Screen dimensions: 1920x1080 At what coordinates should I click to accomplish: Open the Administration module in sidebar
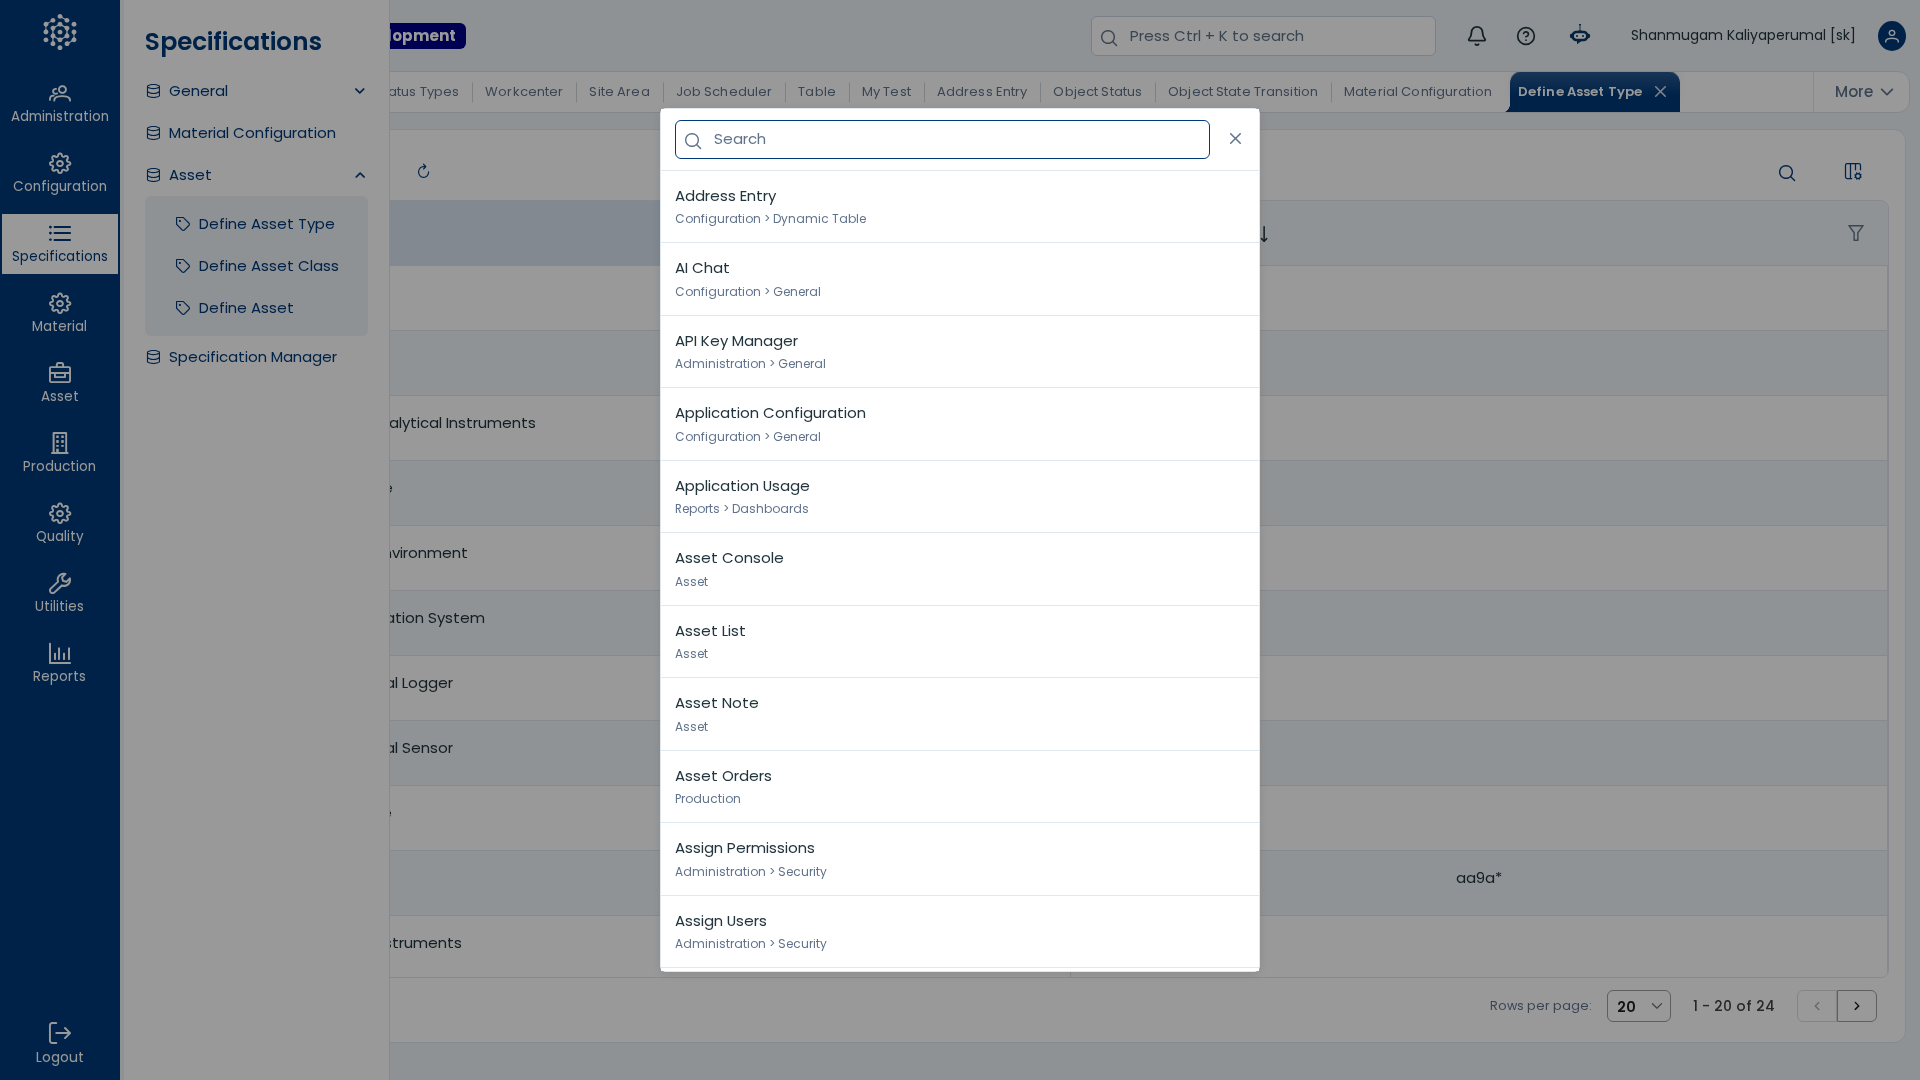tap(60, 104)
